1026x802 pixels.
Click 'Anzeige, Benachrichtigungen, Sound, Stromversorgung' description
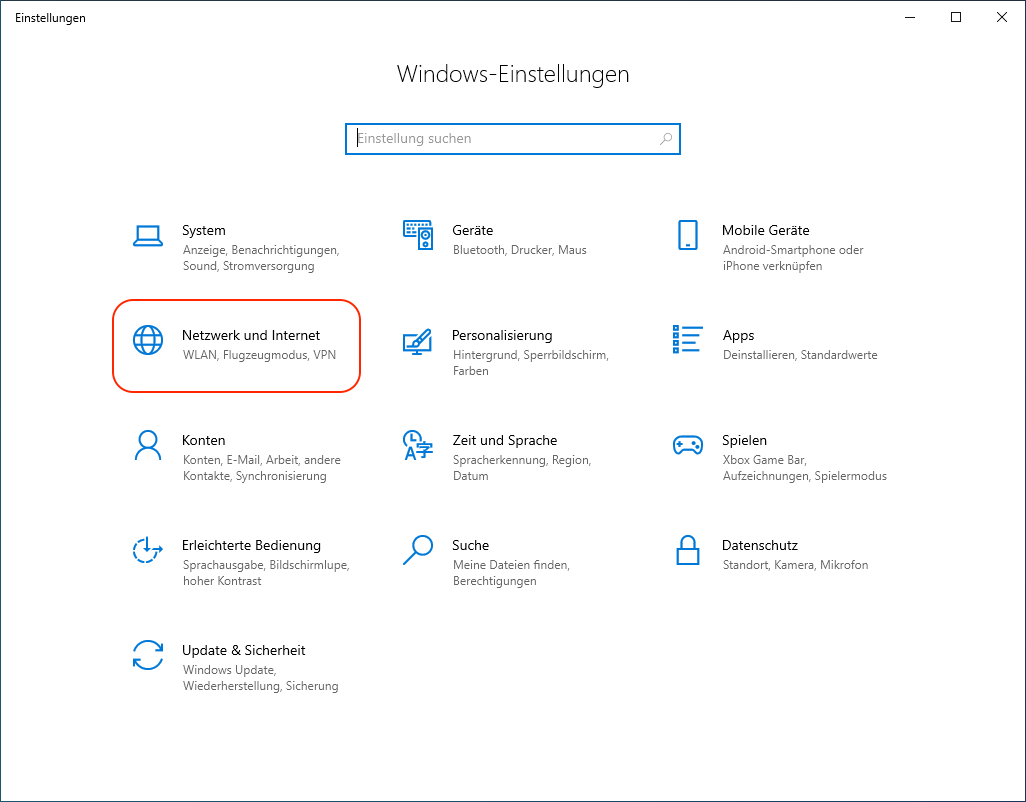[260, 258]
